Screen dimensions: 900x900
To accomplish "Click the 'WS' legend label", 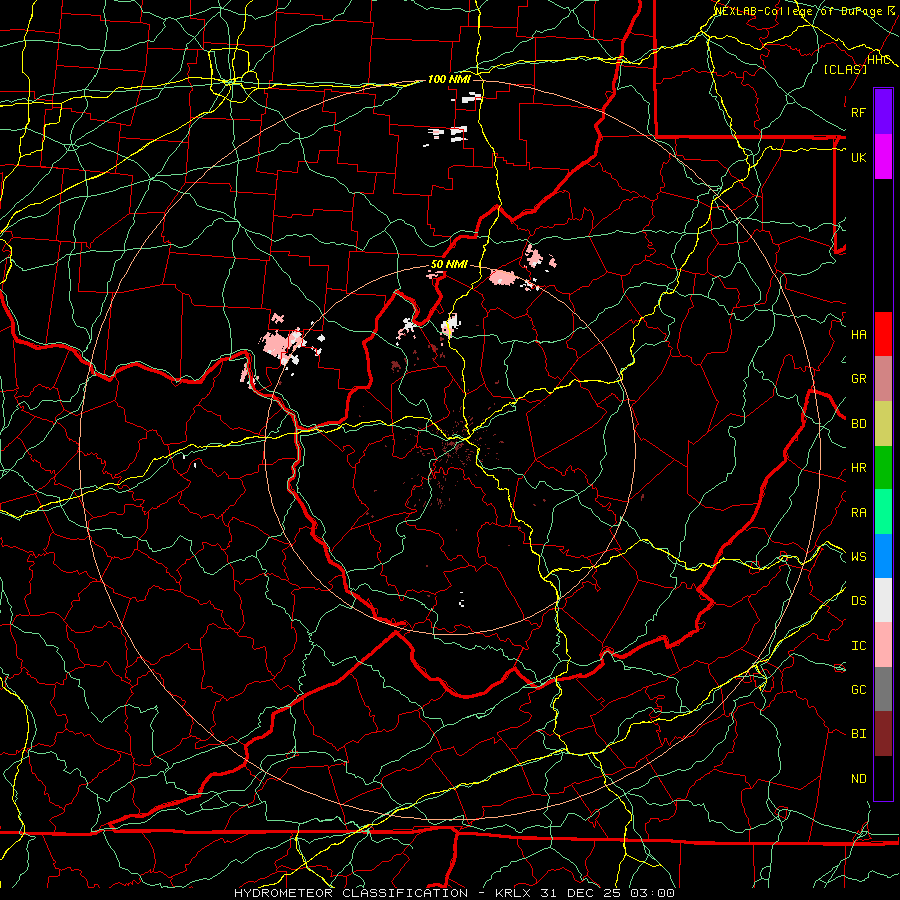I will coord(858,556).
